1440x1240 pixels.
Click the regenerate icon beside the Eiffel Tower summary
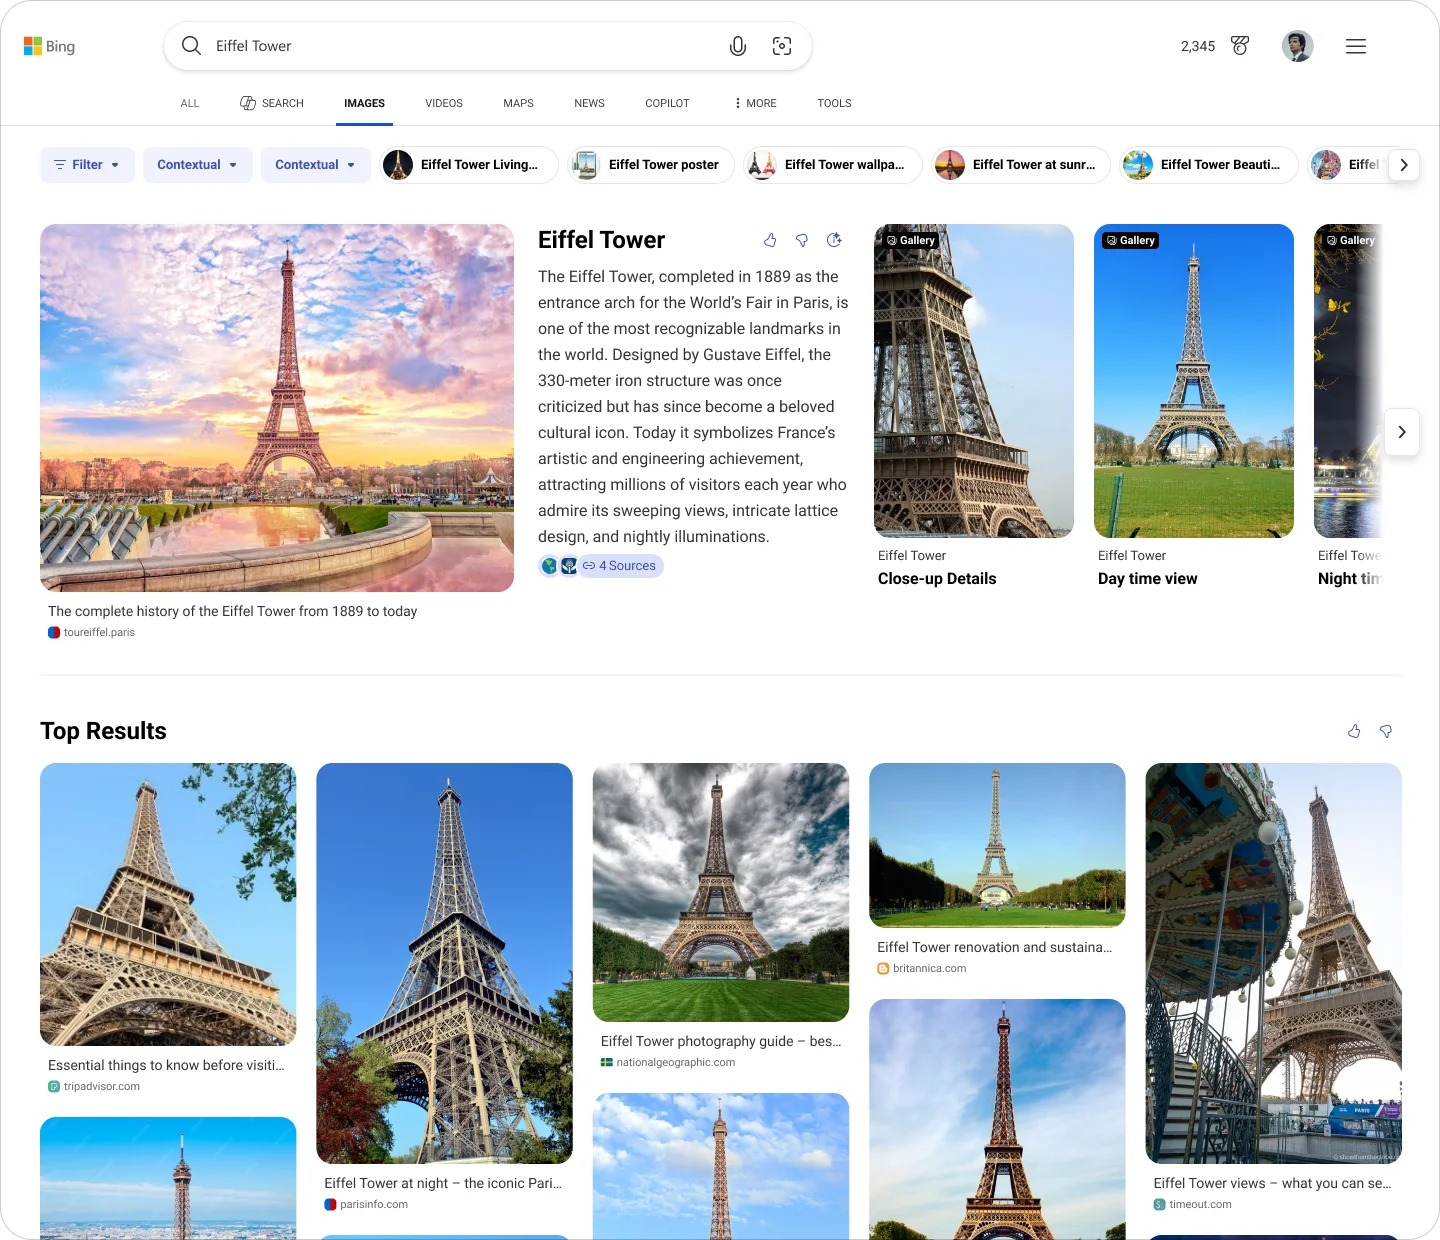835,240
